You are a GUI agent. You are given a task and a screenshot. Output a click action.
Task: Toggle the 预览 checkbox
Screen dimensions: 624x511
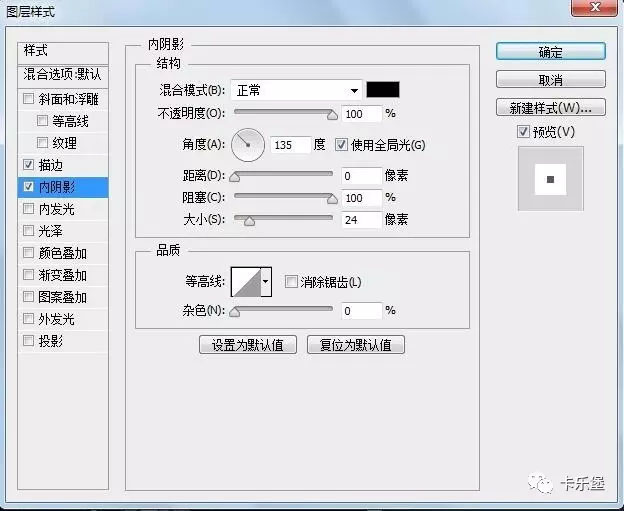pos(523,132)
